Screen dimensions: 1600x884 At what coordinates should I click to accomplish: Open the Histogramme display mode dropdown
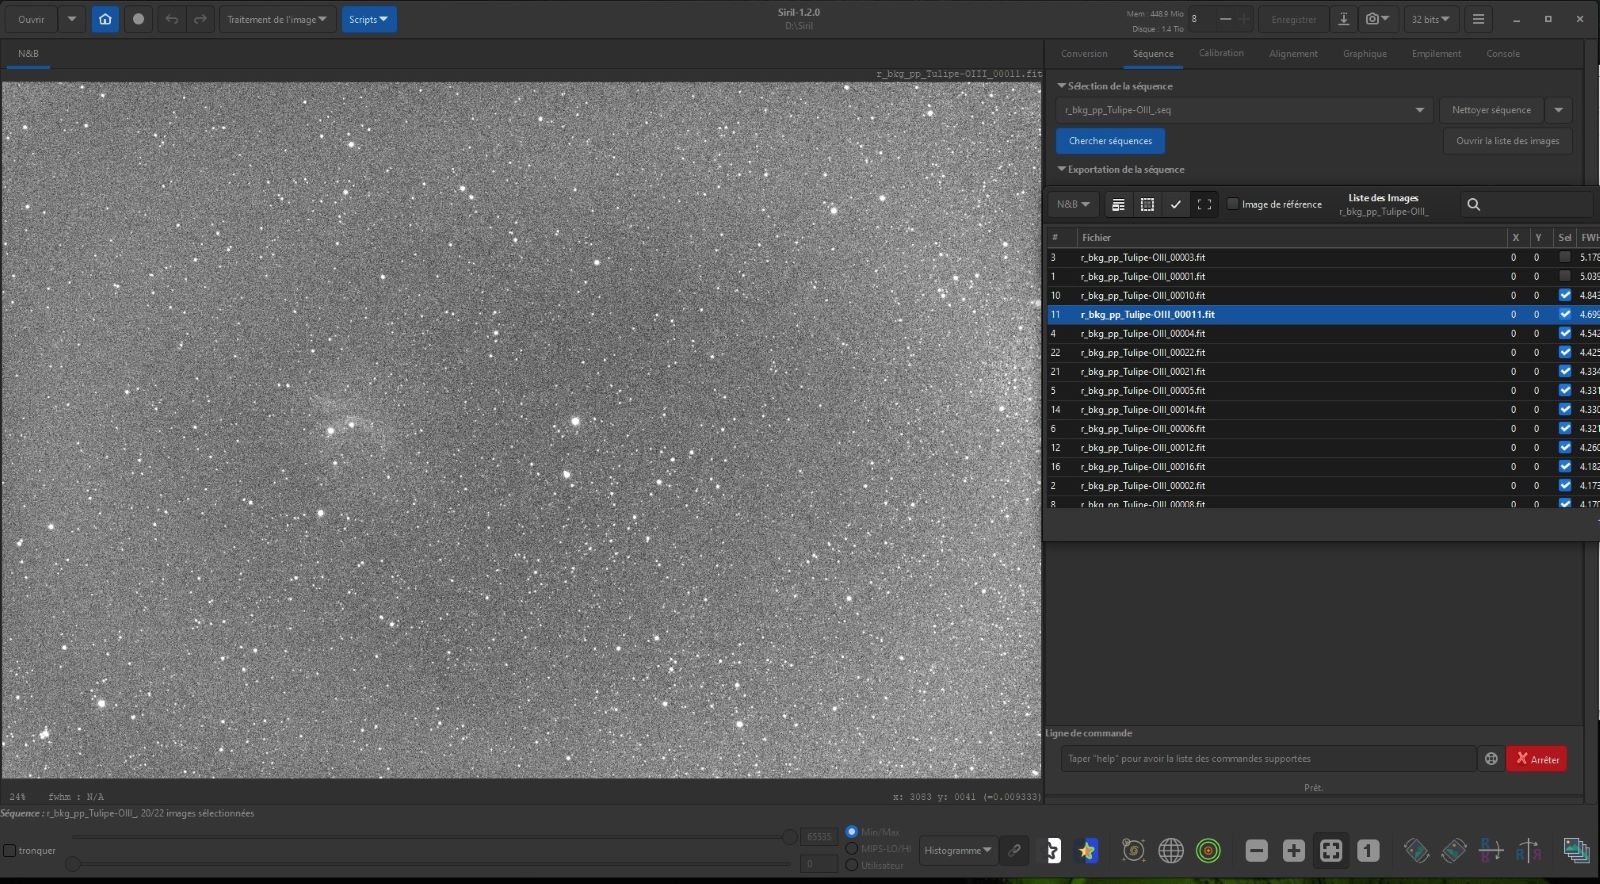(958, 851)
